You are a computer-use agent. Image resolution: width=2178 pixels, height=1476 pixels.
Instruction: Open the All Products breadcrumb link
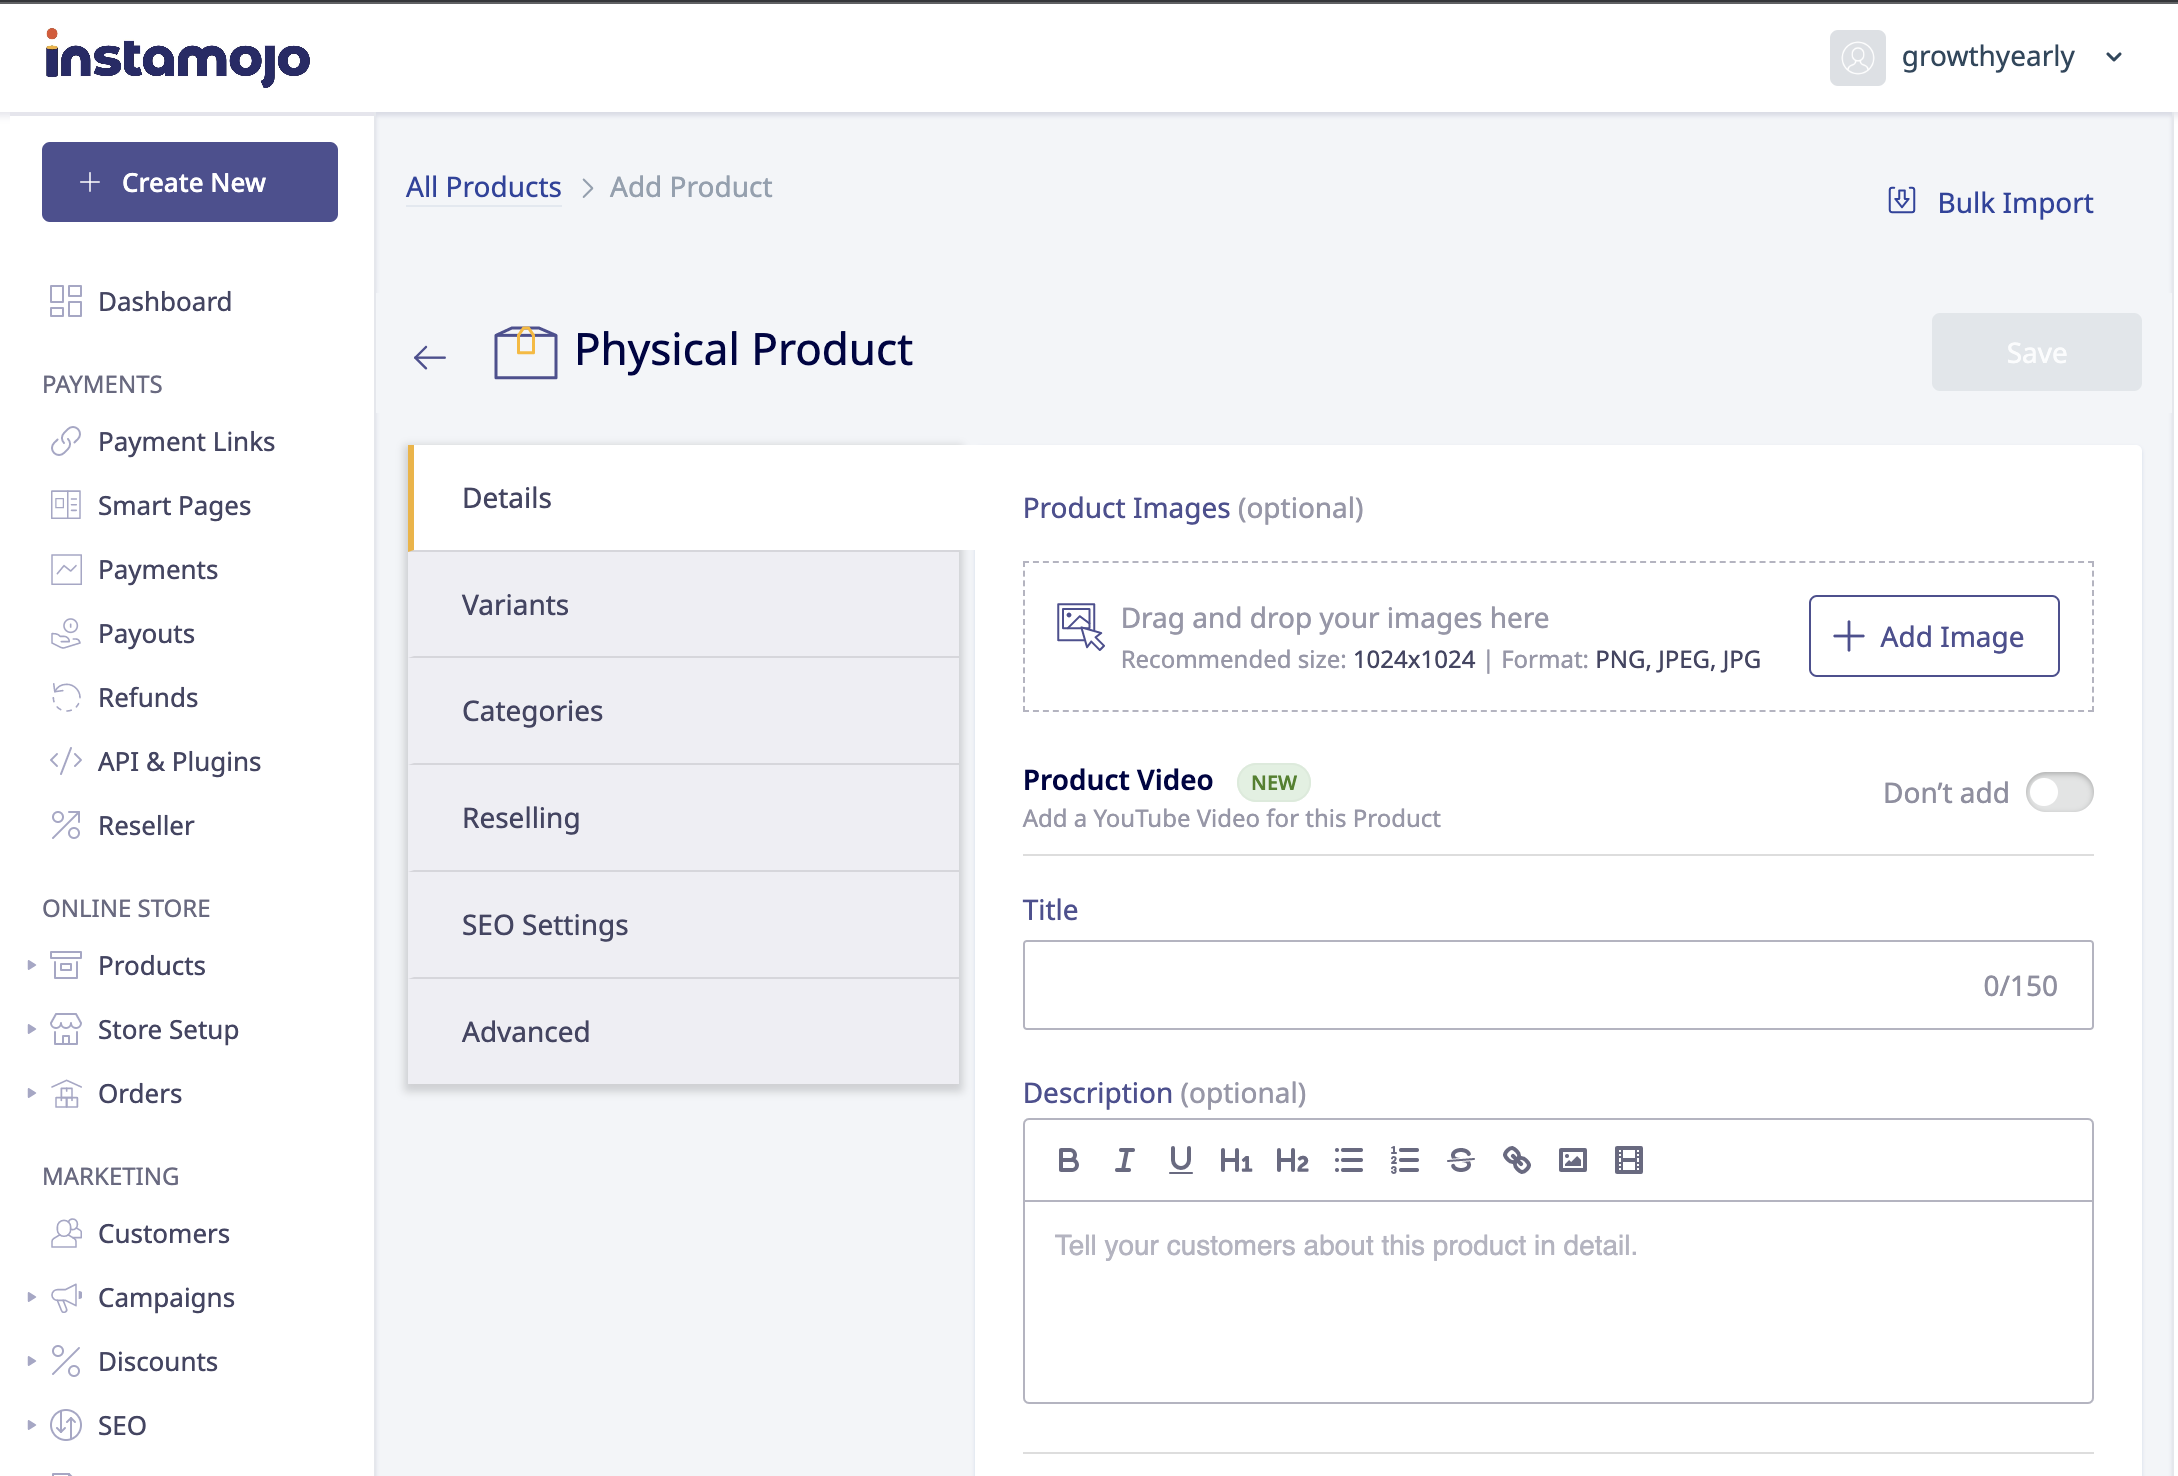click(x=483, y=187)
